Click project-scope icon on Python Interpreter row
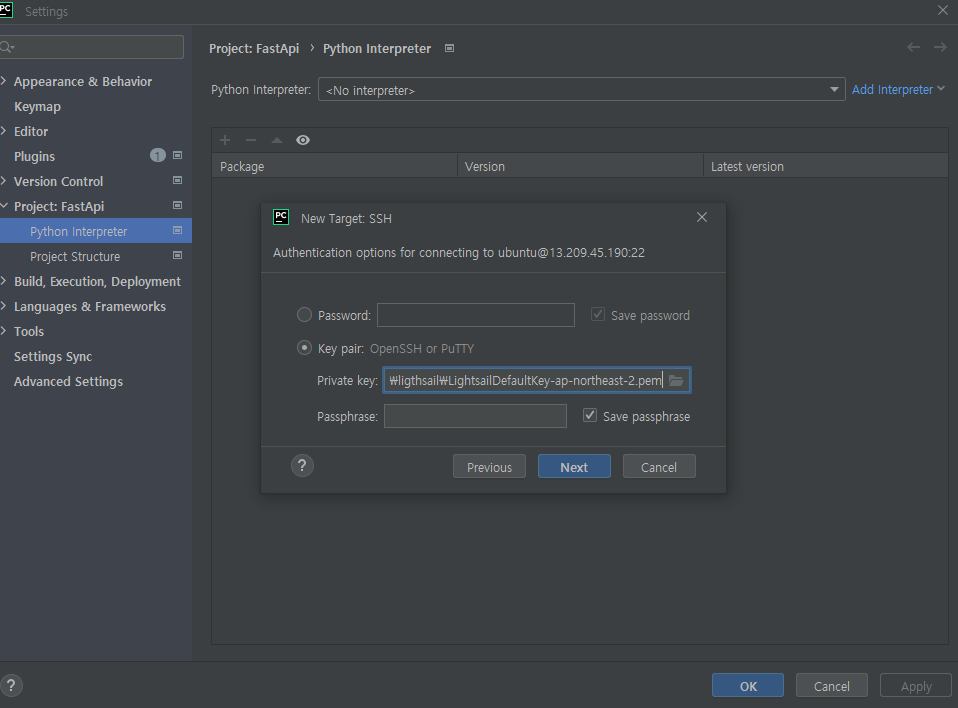958x708 pixels. coord(177,231)
